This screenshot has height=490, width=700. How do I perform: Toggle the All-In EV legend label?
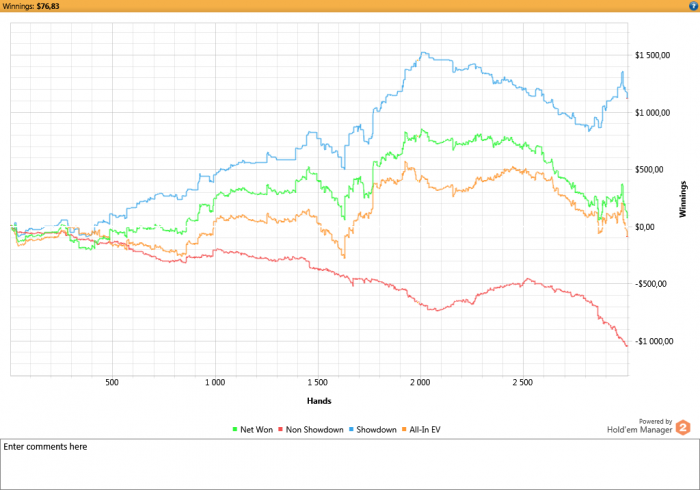coord(425,430)
